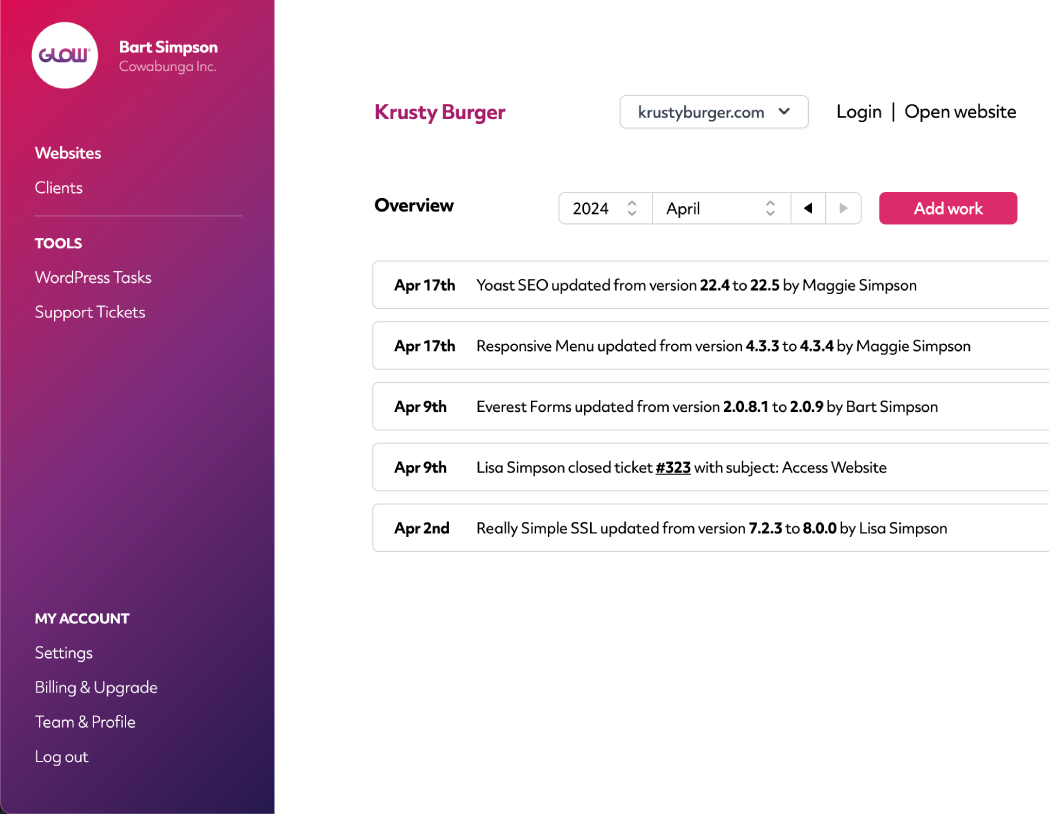Click the Cowabunga Inc. company name
Screen dimensions: 1049x814
[168, 66]
